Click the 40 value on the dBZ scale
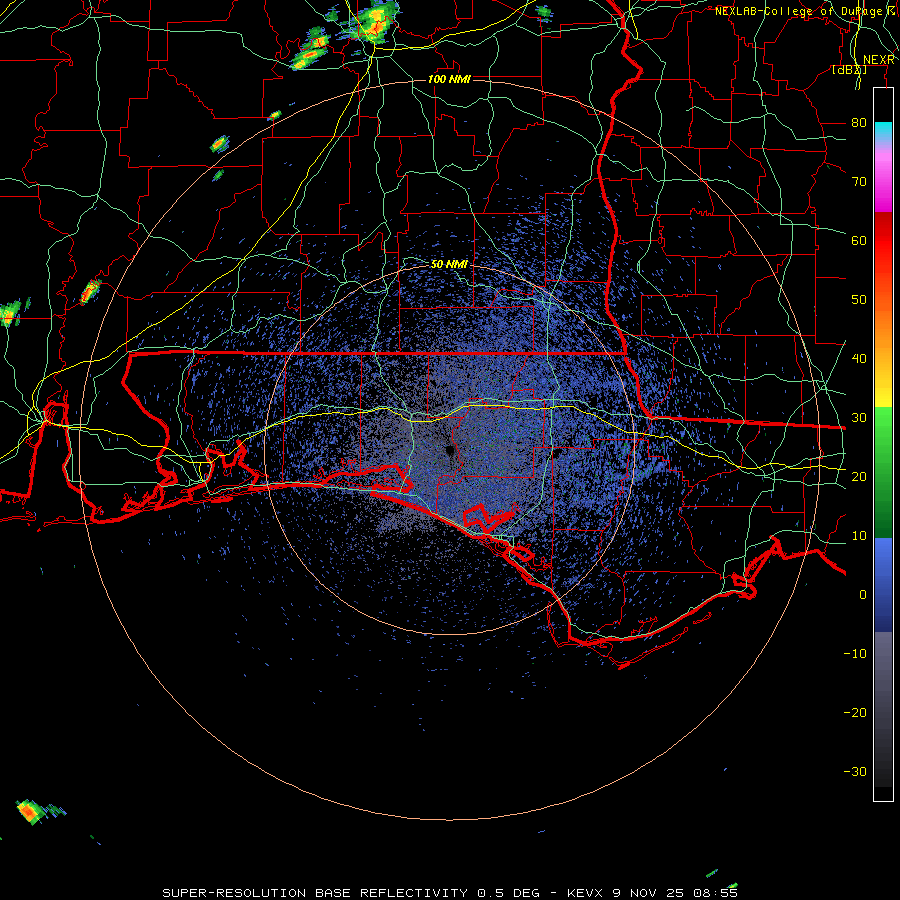Image resolution: width=900 pixels, height=900 pixels. coord(859,359)
